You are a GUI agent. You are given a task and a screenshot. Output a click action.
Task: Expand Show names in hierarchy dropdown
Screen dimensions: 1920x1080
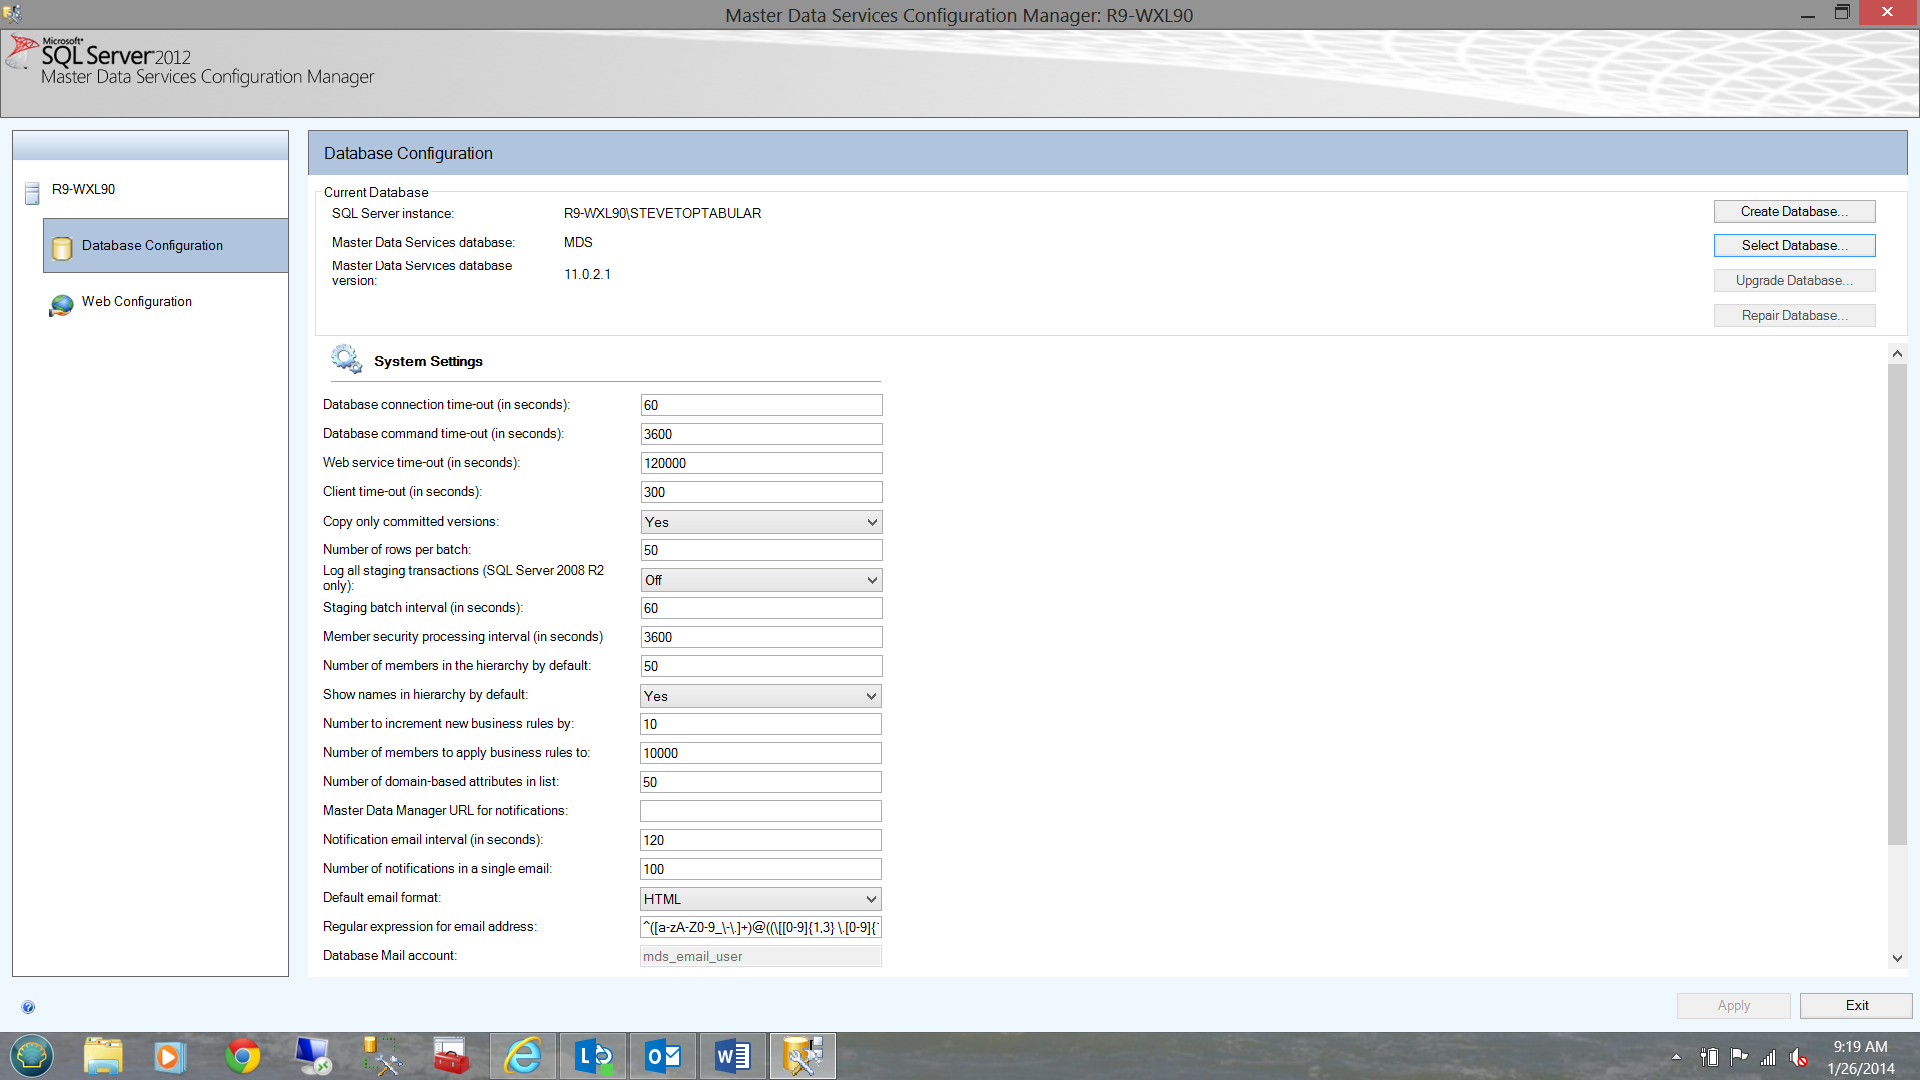[871, 696]
